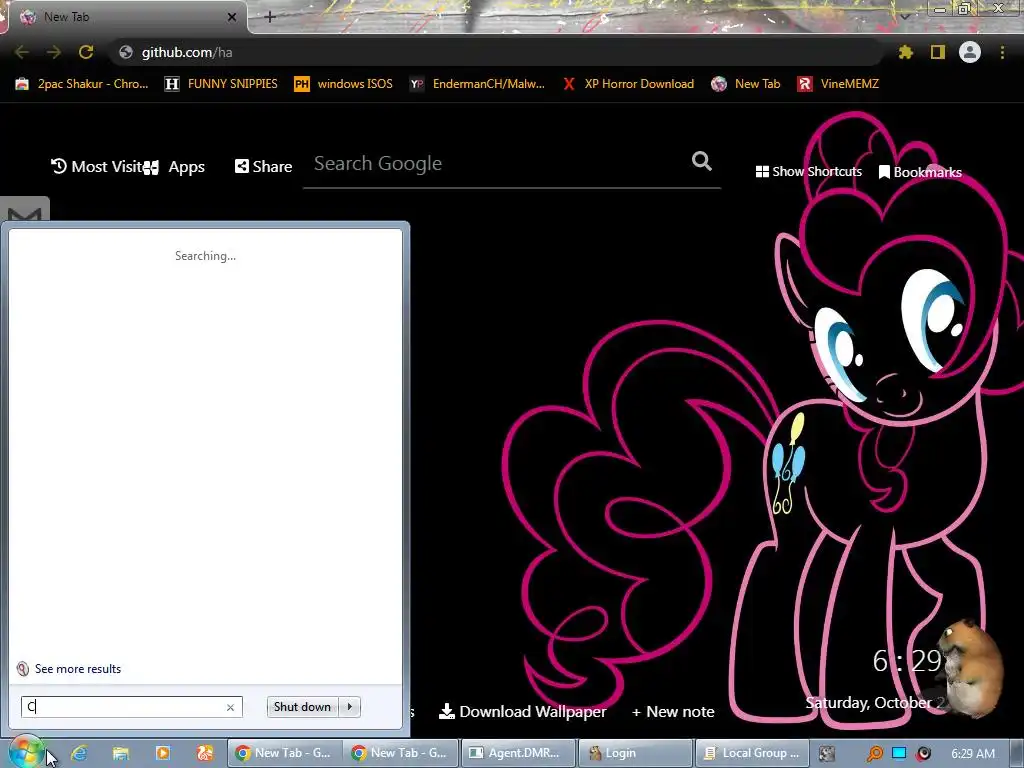Click the address bar github.com/ha
This screenshot has height=768, width=1024.
pos(496,52)
